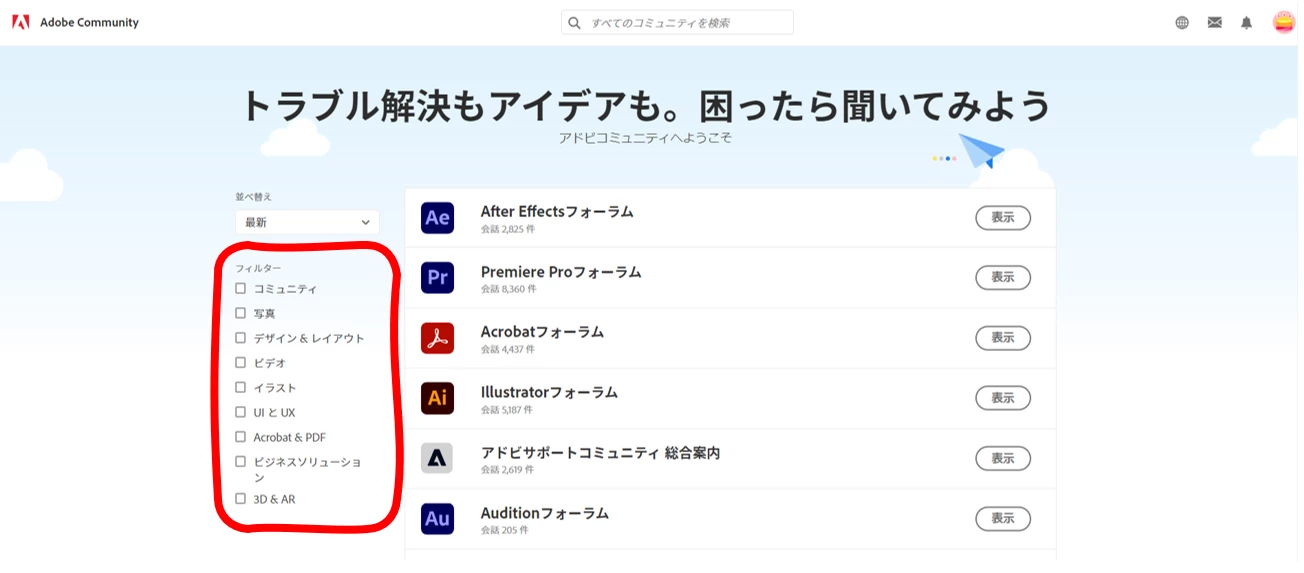Click 表示 button for Premiere Pro forum
This screenshot has height=573, width=1304.
pyautogui.click(x=1002, y=277)
